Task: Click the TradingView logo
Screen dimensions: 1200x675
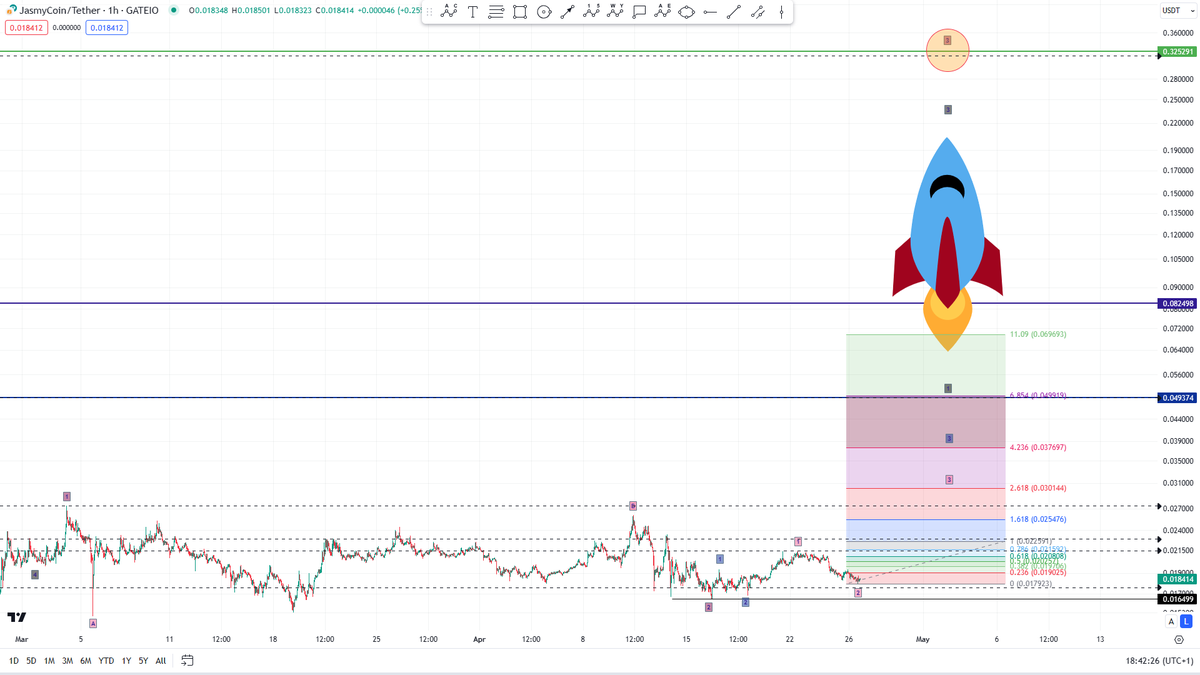Action: click(16, 618)
